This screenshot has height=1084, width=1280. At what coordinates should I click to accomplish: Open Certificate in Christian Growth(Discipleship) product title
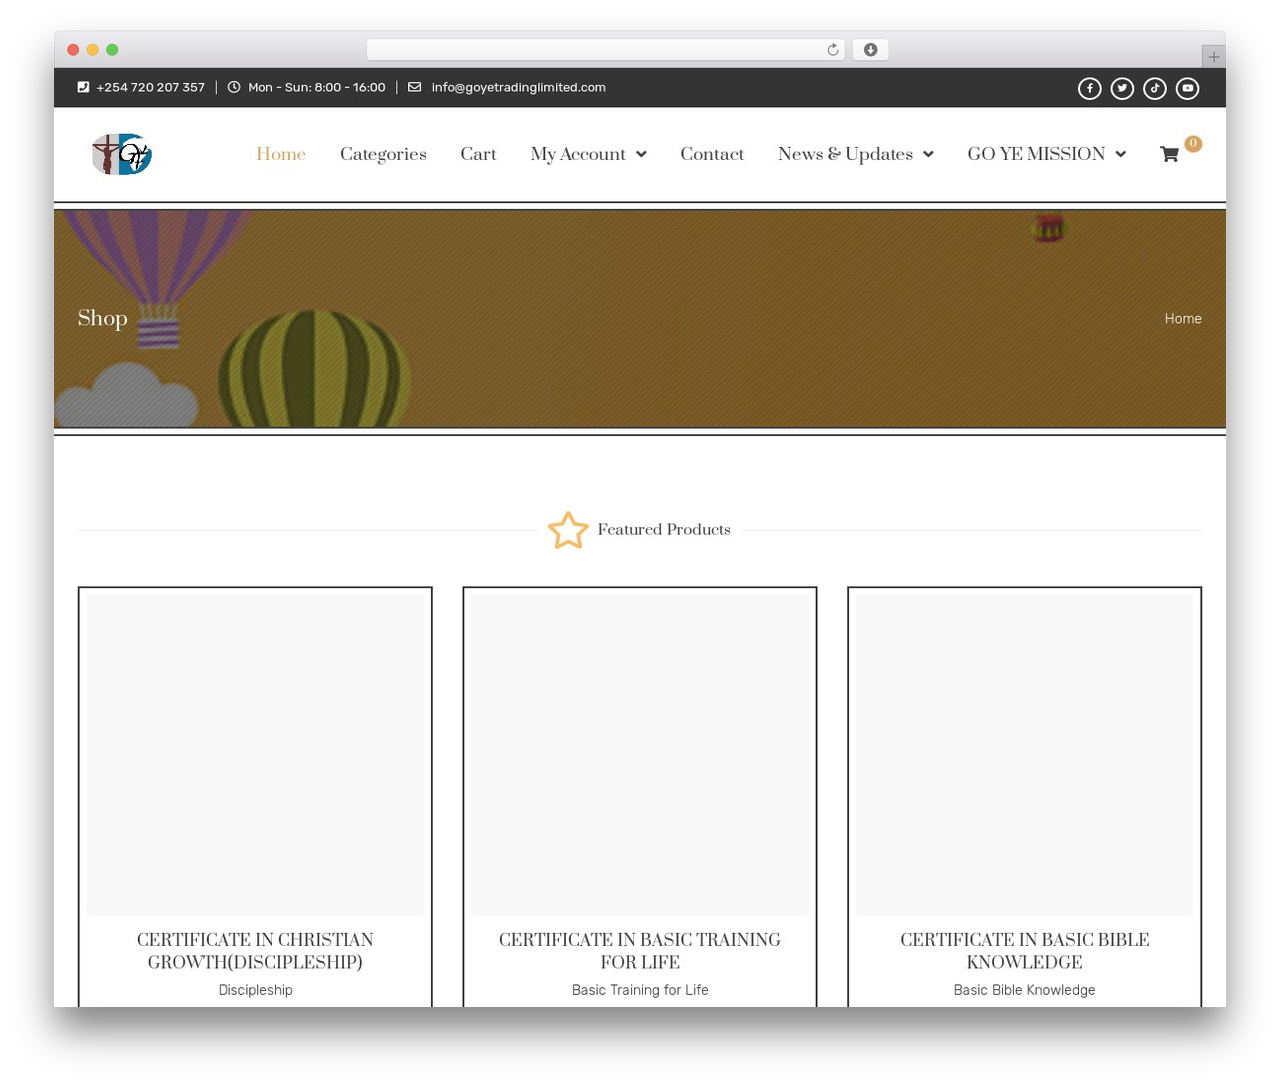click(x=255, y=951)
